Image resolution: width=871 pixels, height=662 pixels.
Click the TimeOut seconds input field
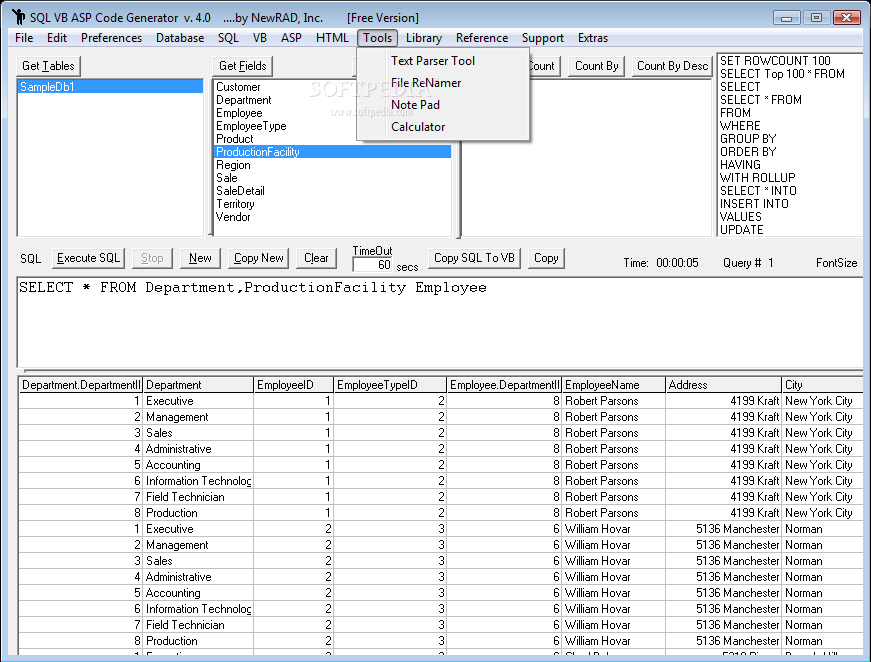[373, 265]
